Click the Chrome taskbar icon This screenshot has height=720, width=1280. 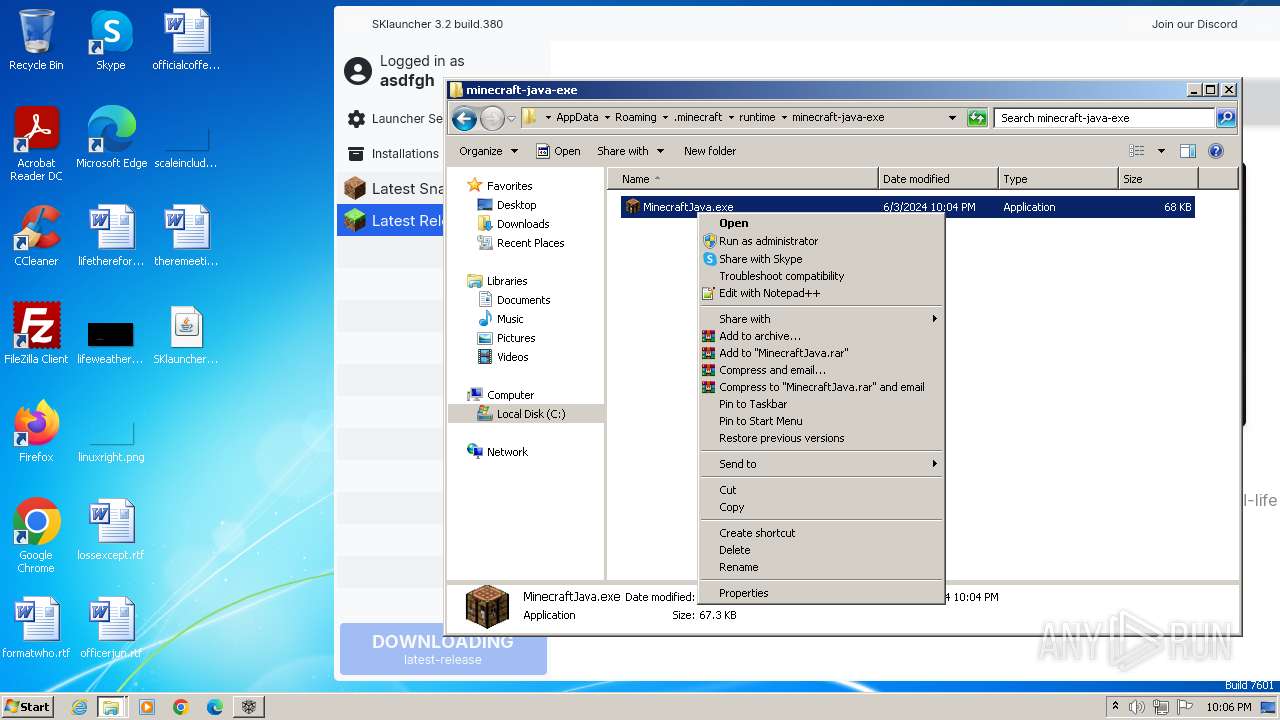(181, 707)
